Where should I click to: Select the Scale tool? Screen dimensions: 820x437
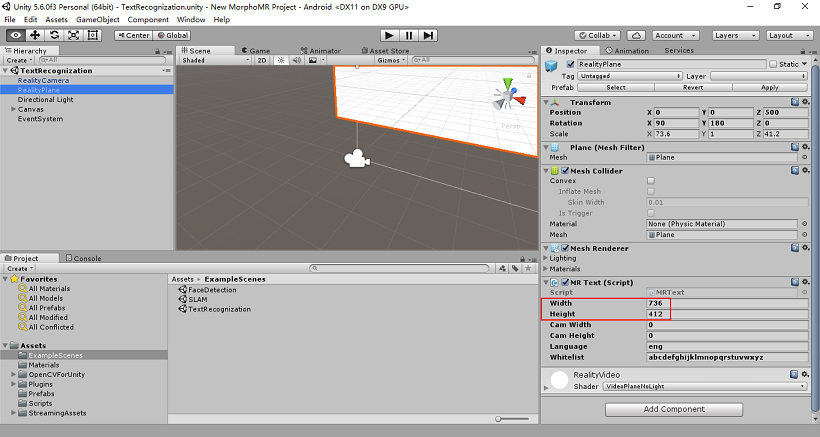point(74,35)
